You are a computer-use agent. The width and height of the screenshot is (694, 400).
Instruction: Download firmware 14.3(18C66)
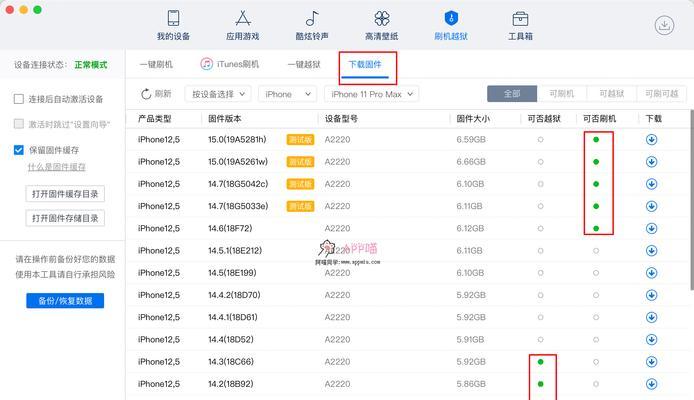coord(651,362)
